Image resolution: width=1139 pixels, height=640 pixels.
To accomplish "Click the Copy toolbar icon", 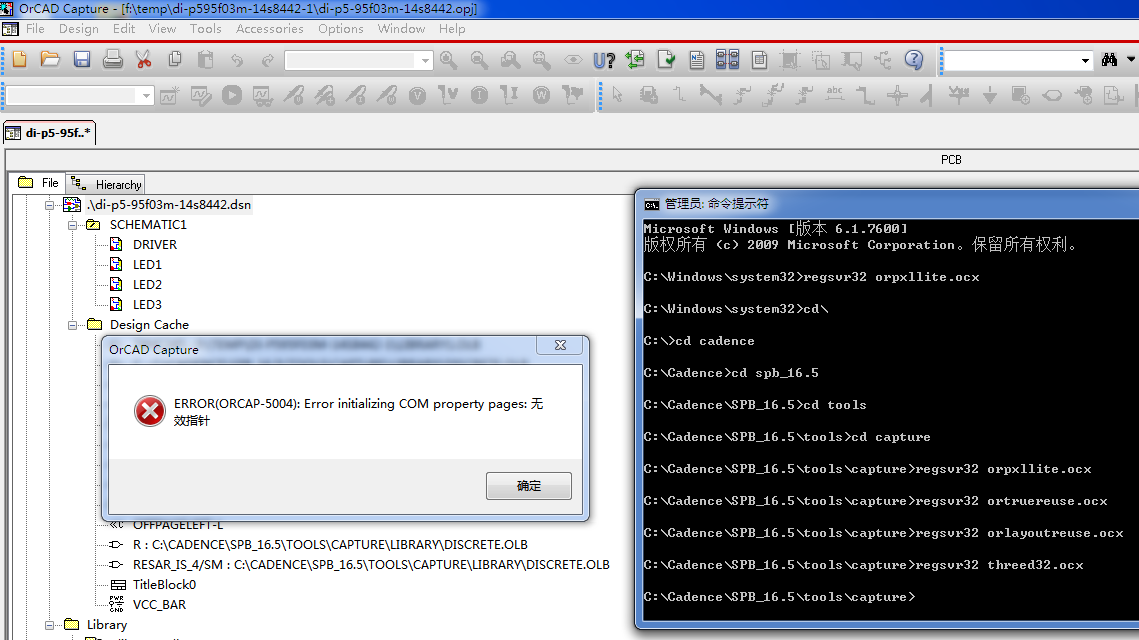I will click(175, 60).
